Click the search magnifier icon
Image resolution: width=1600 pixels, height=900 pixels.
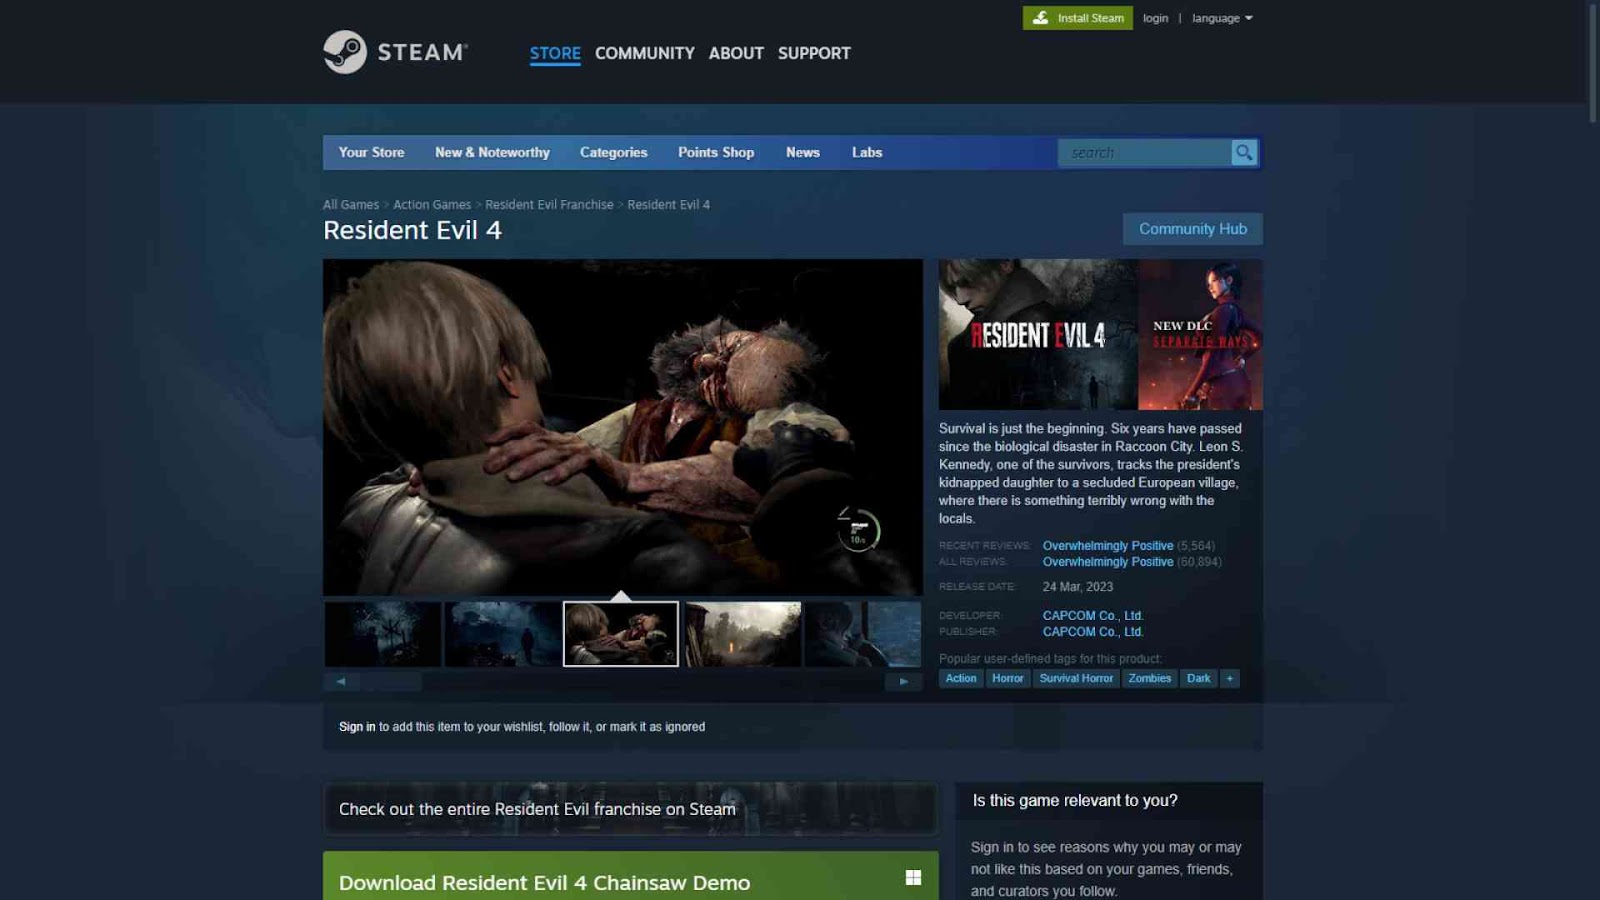(1244, 152)
